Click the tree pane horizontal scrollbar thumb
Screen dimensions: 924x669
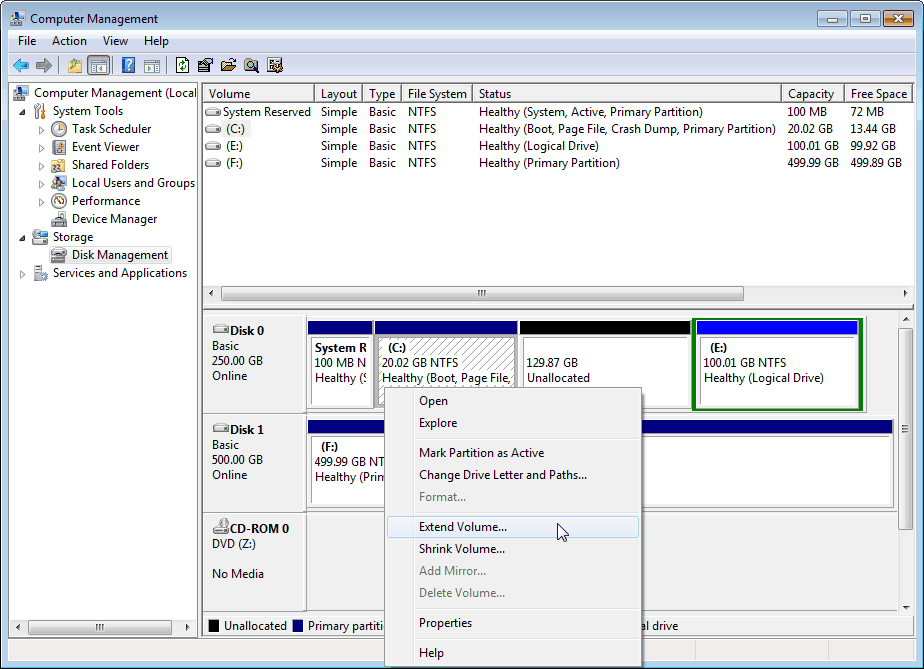(x=100, y=627)
